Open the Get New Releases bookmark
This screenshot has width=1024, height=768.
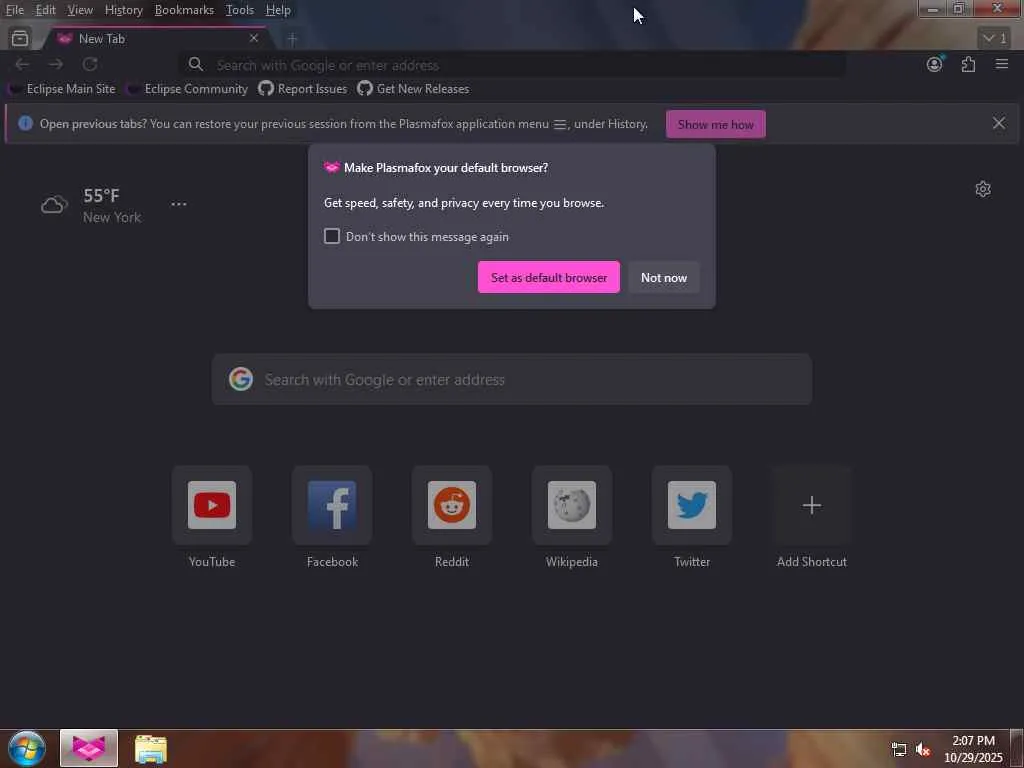[413, 89]
